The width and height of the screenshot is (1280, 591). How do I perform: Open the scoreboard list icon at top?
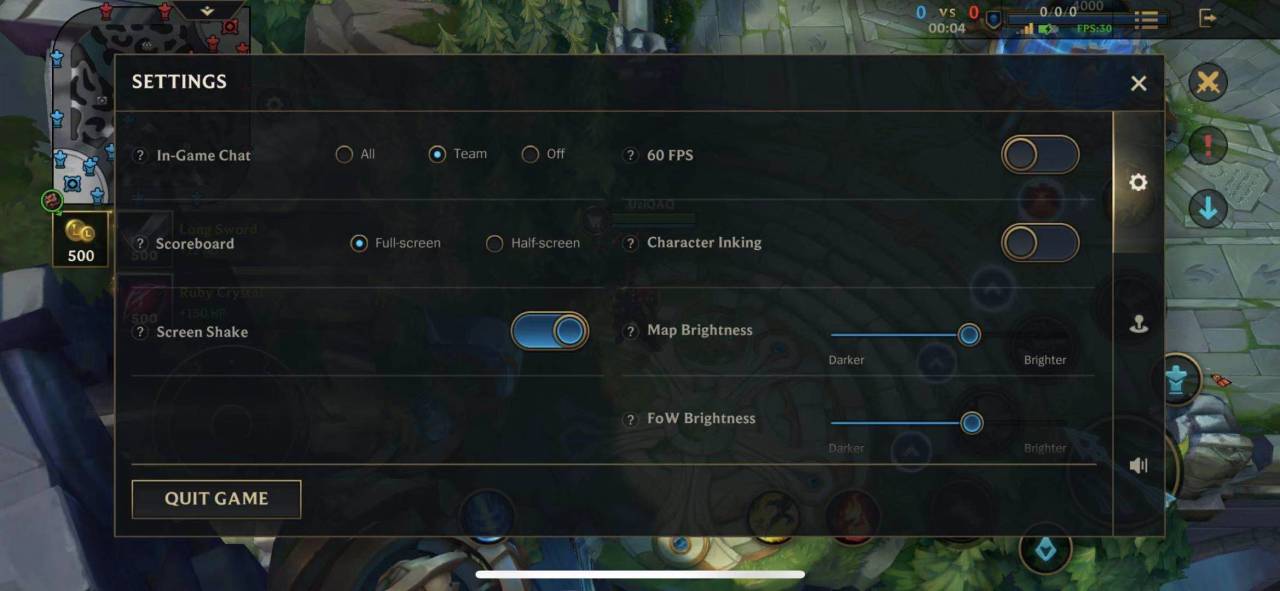tap(1146, 19)
